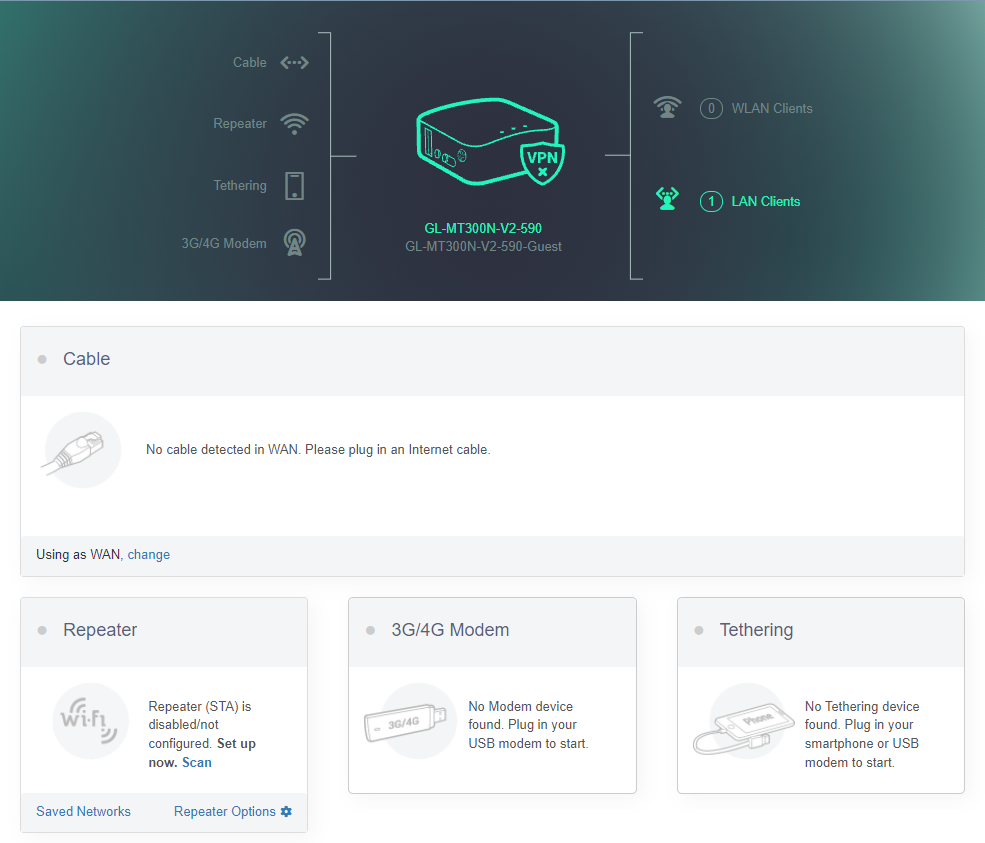This screenshot has height=843, width=985.
Task: Click the Ethernet cable plug image
Action: 82,450
